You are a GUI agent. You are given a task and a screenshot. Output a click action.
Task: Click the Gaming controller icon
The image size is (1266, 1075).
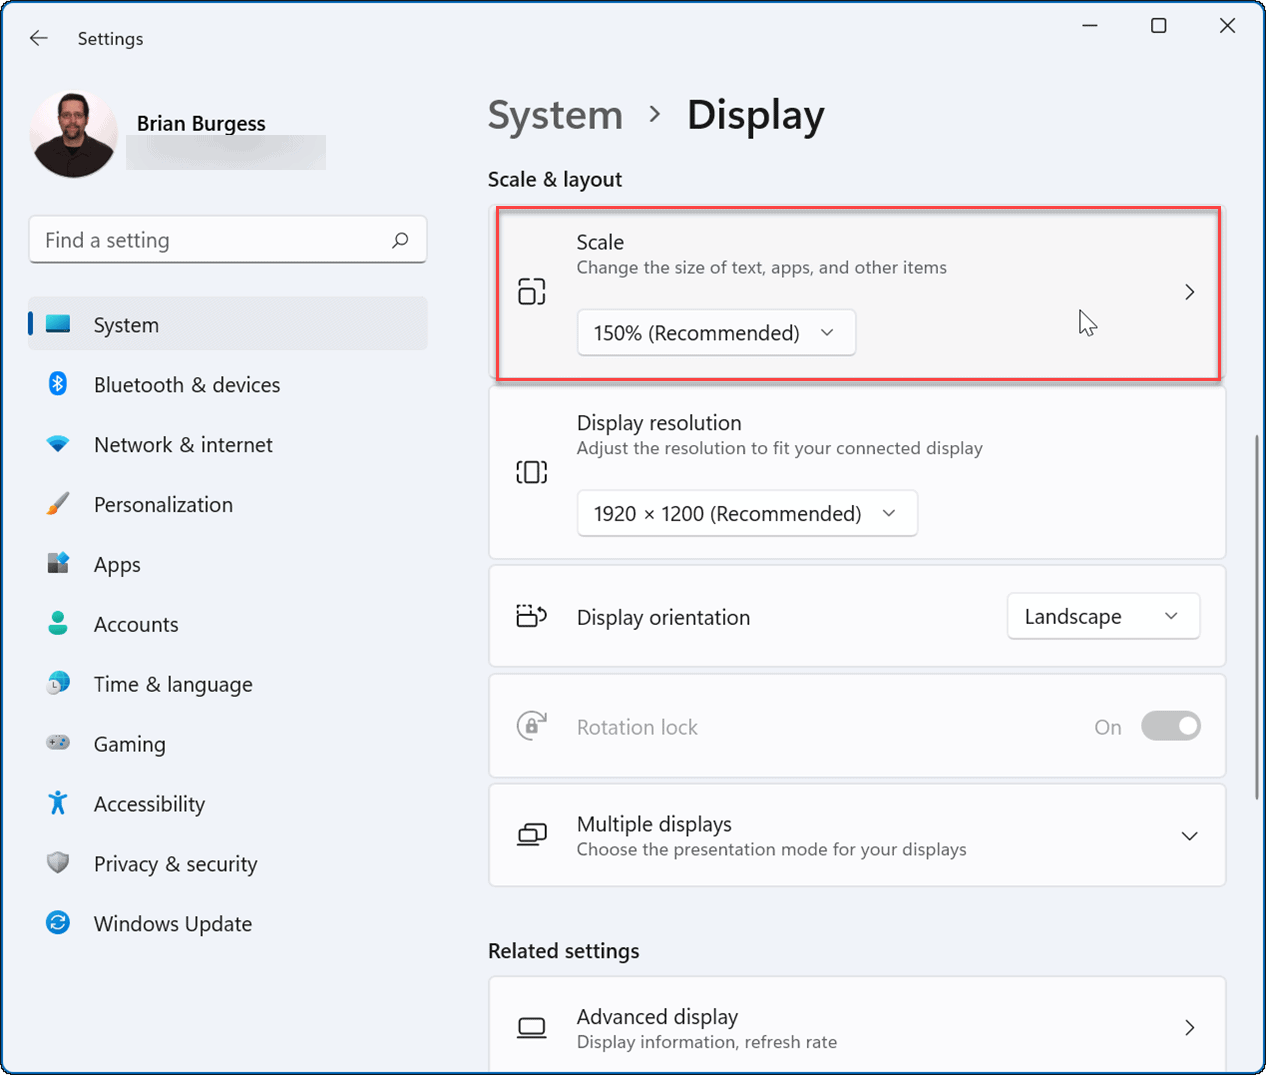[x=57, y=744]
